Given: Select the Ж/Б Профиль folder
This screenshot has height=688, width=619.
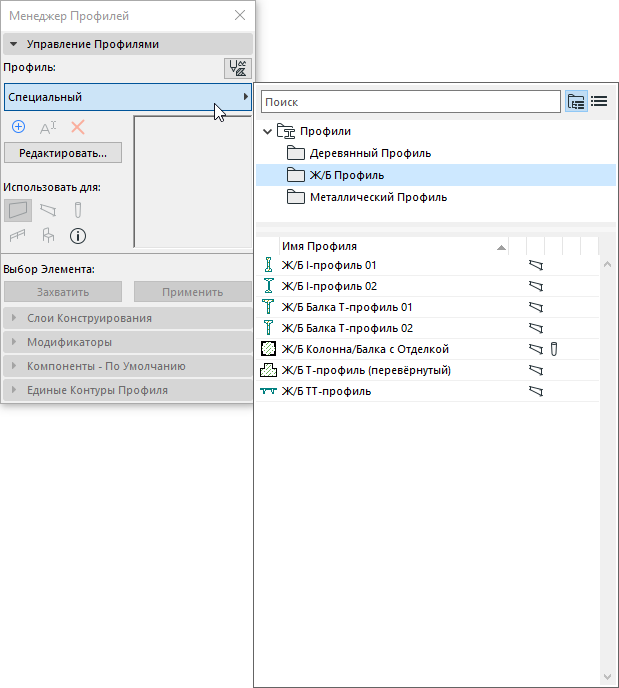Looking at the screenshot, I should pos(436,175).
